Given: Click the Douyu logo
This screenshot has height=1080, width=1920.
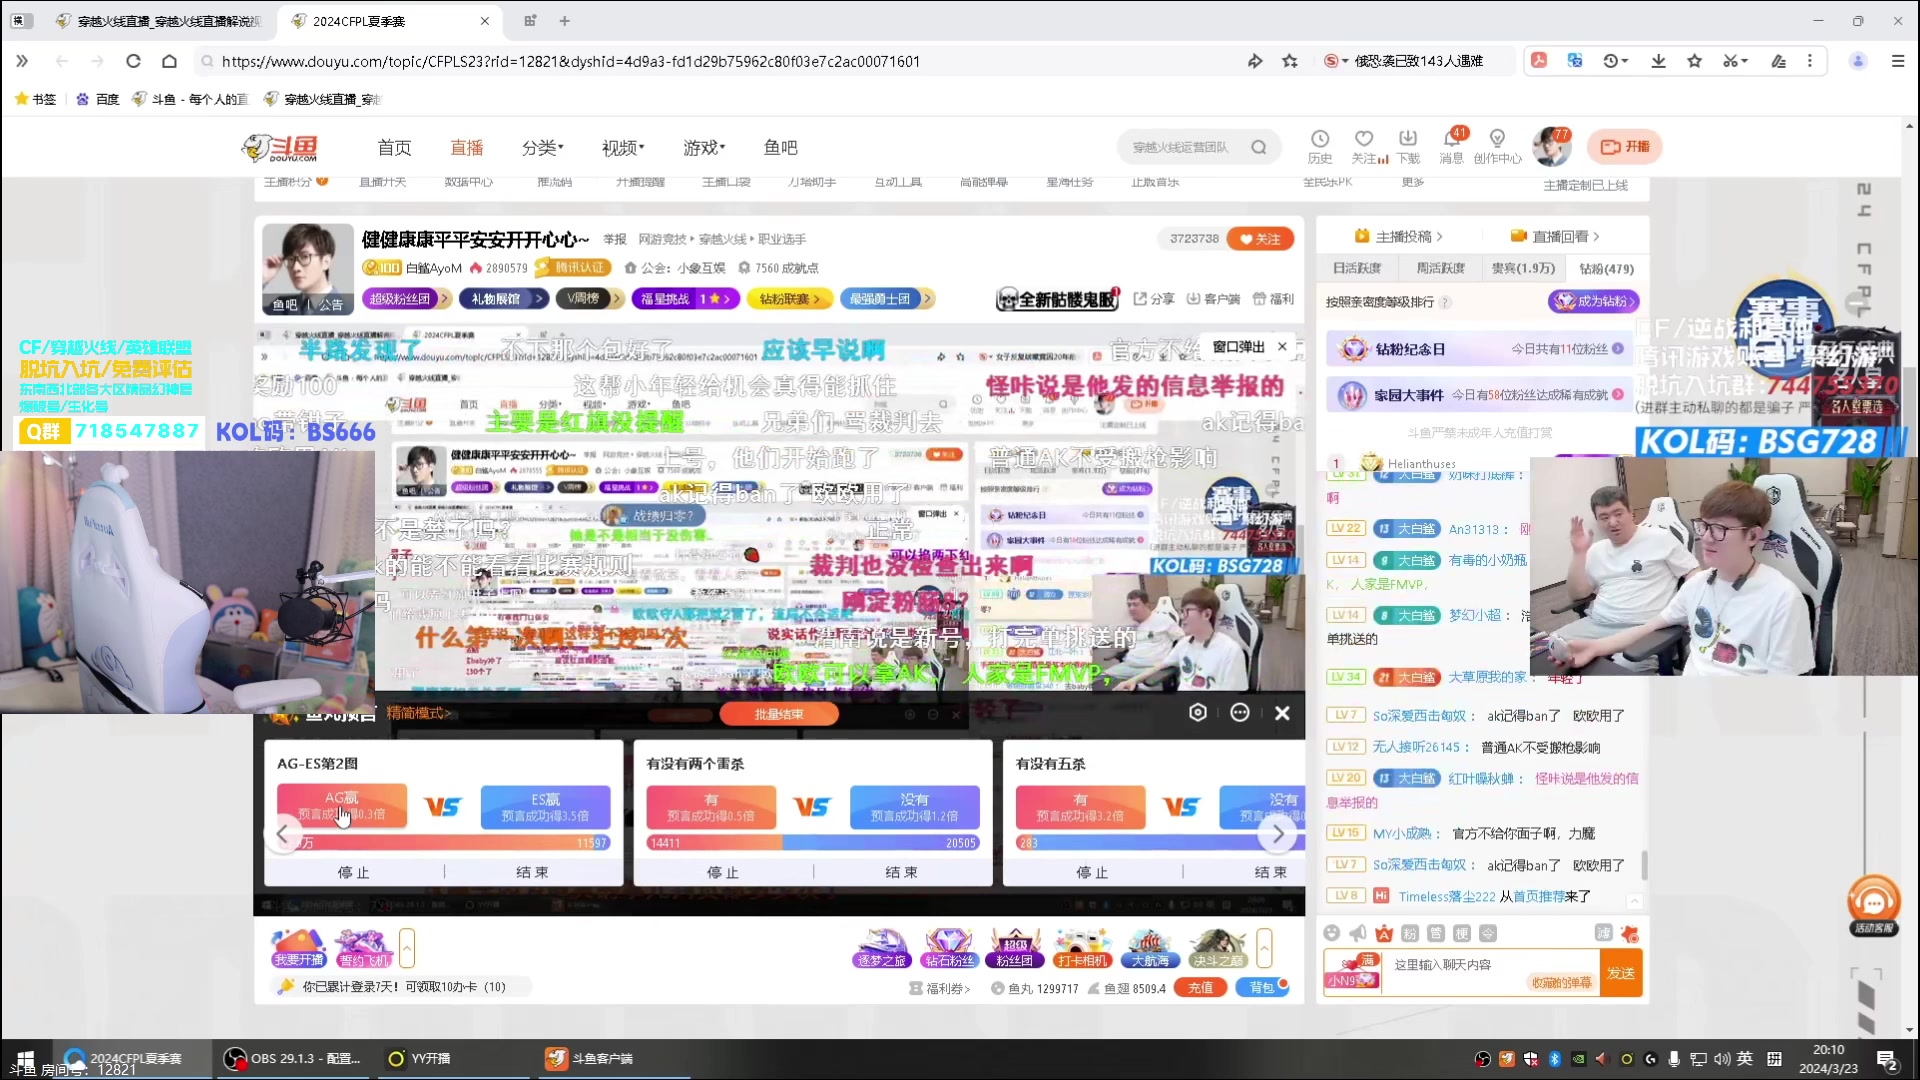Looking at the screenshot, I should tap(280, 148).
